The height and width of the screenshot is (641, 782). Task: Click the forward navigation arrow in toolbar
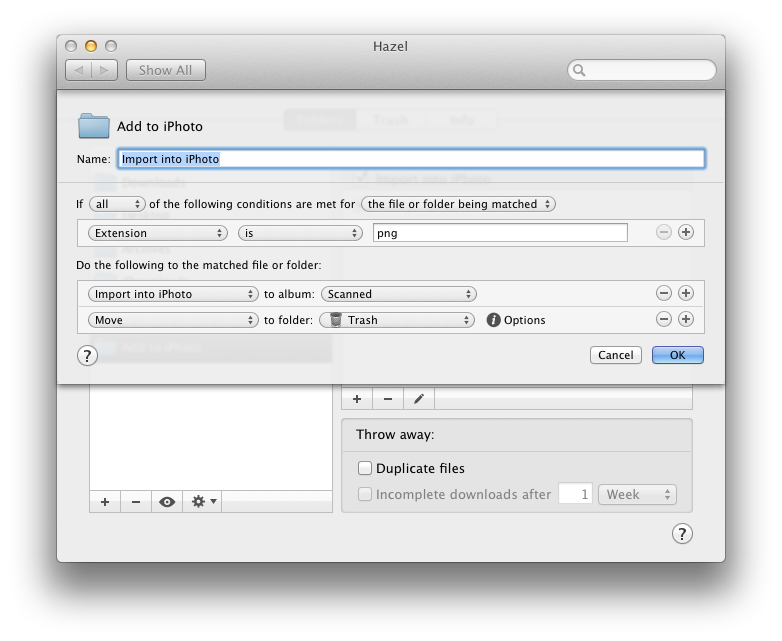[105, 70]
